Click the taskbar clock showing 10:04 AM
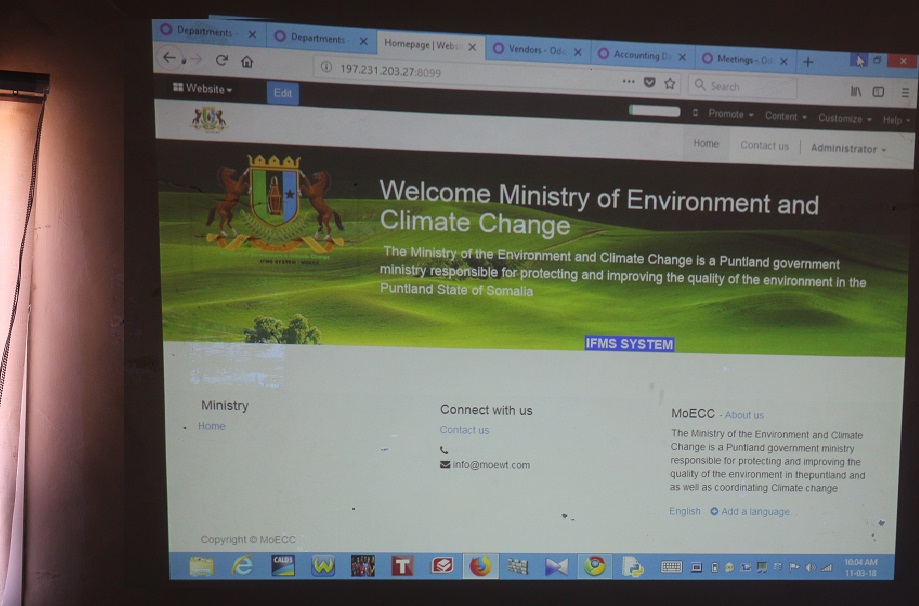 [x=860, y=567]
